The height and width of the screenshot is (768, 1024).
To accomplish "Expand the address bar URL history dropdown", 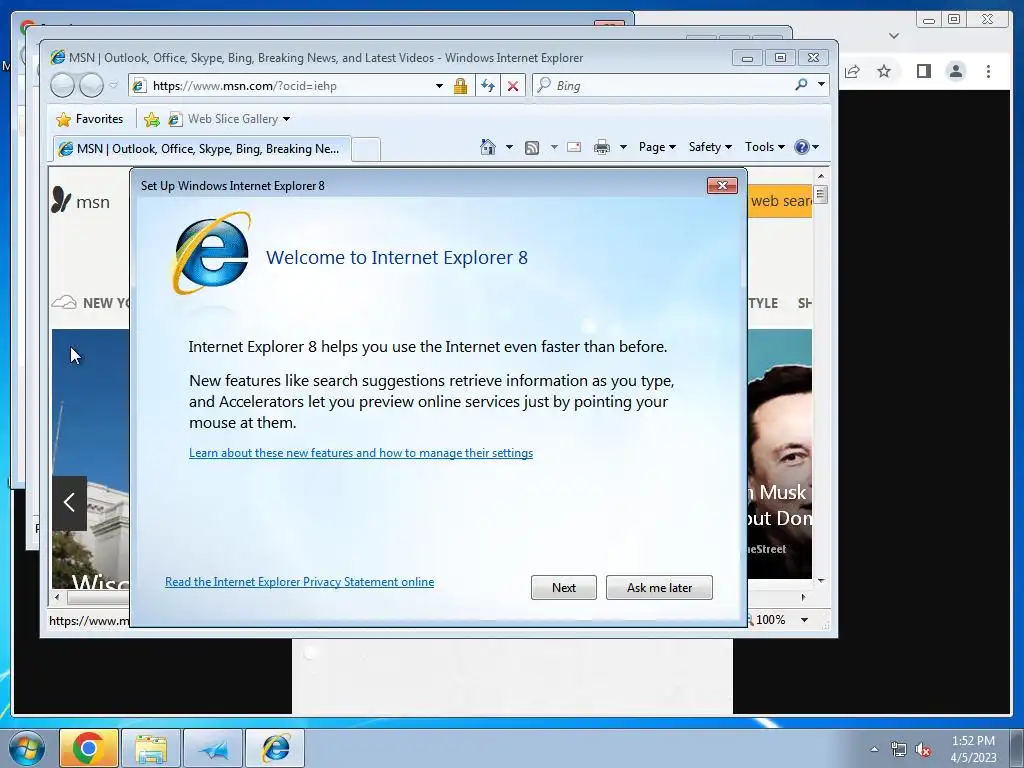I will pyautogui.click(x=440, y=86).
